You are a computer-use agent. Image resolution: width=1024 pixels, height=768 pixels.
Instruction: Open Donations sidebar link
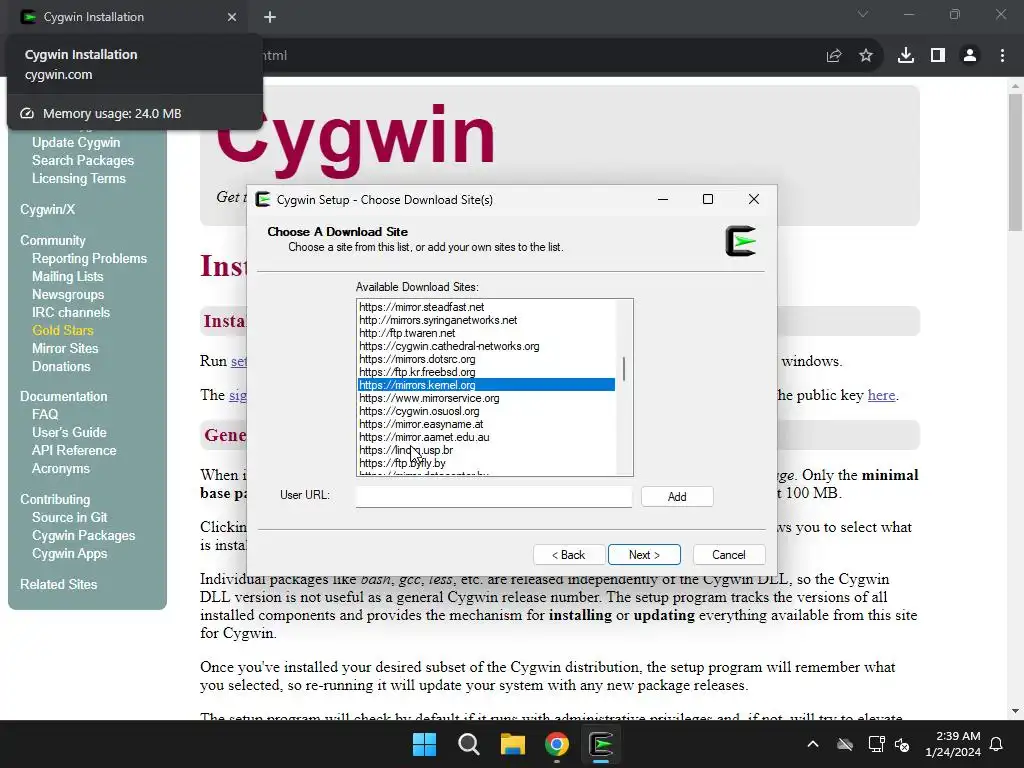point(61,366)
